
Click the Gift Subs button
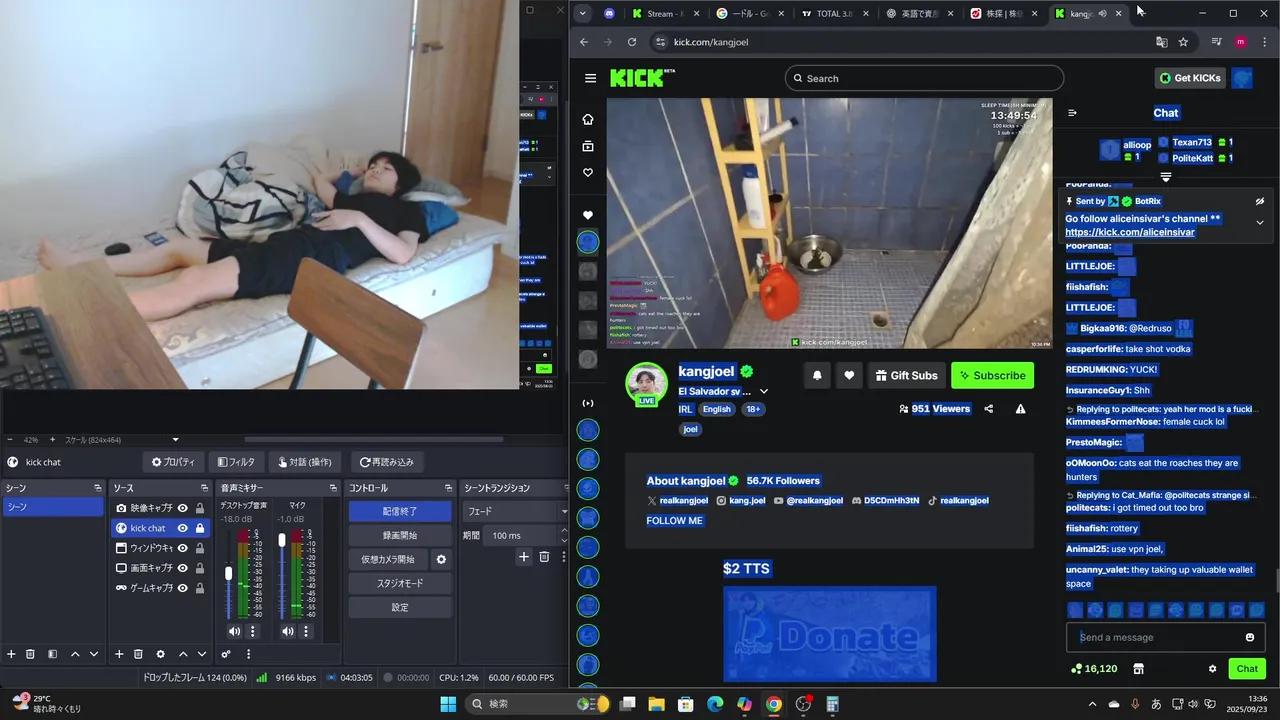point(906,375)
